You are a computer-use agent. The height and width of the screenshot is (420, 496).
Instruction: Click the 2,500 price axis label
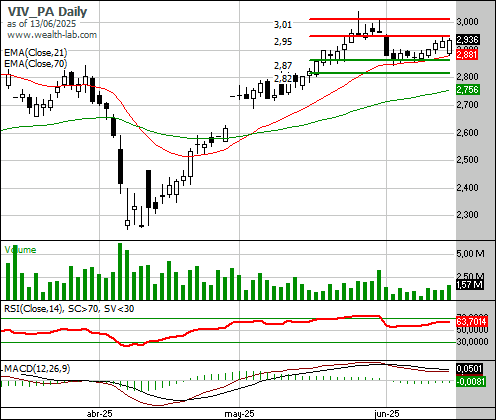tap(467, 160)
